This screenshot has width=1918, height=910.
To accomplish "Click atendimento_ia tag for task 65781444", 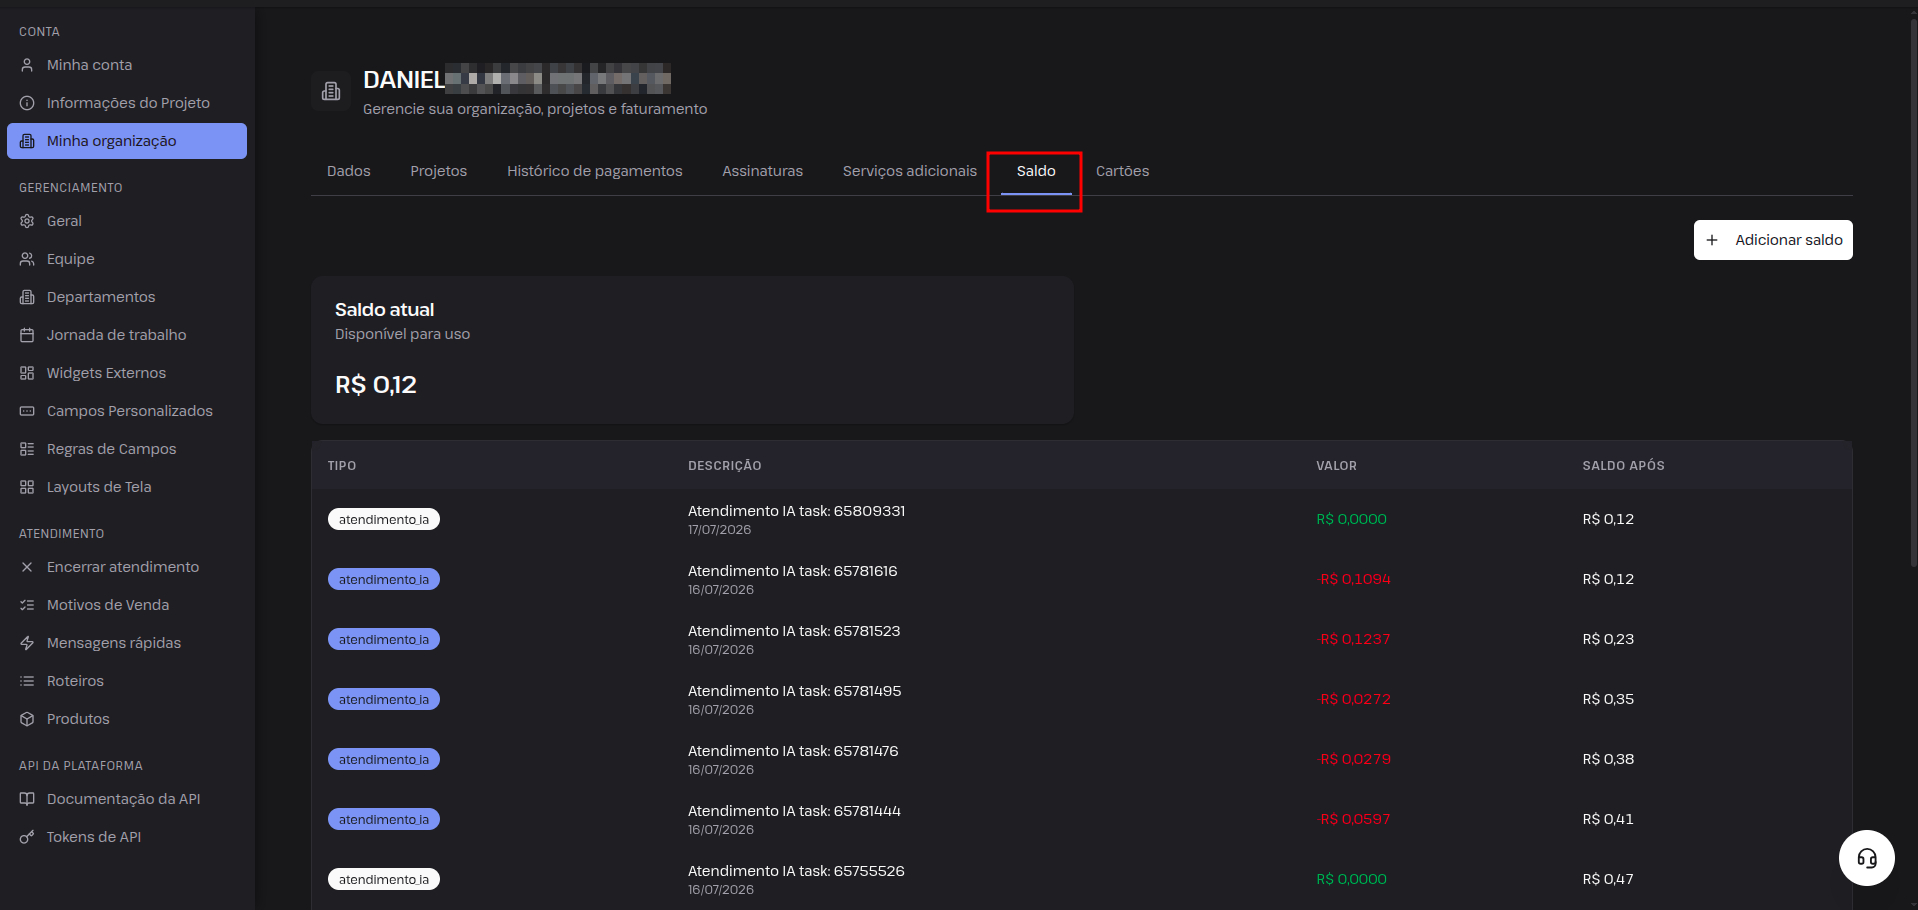I will click(384, 819).
